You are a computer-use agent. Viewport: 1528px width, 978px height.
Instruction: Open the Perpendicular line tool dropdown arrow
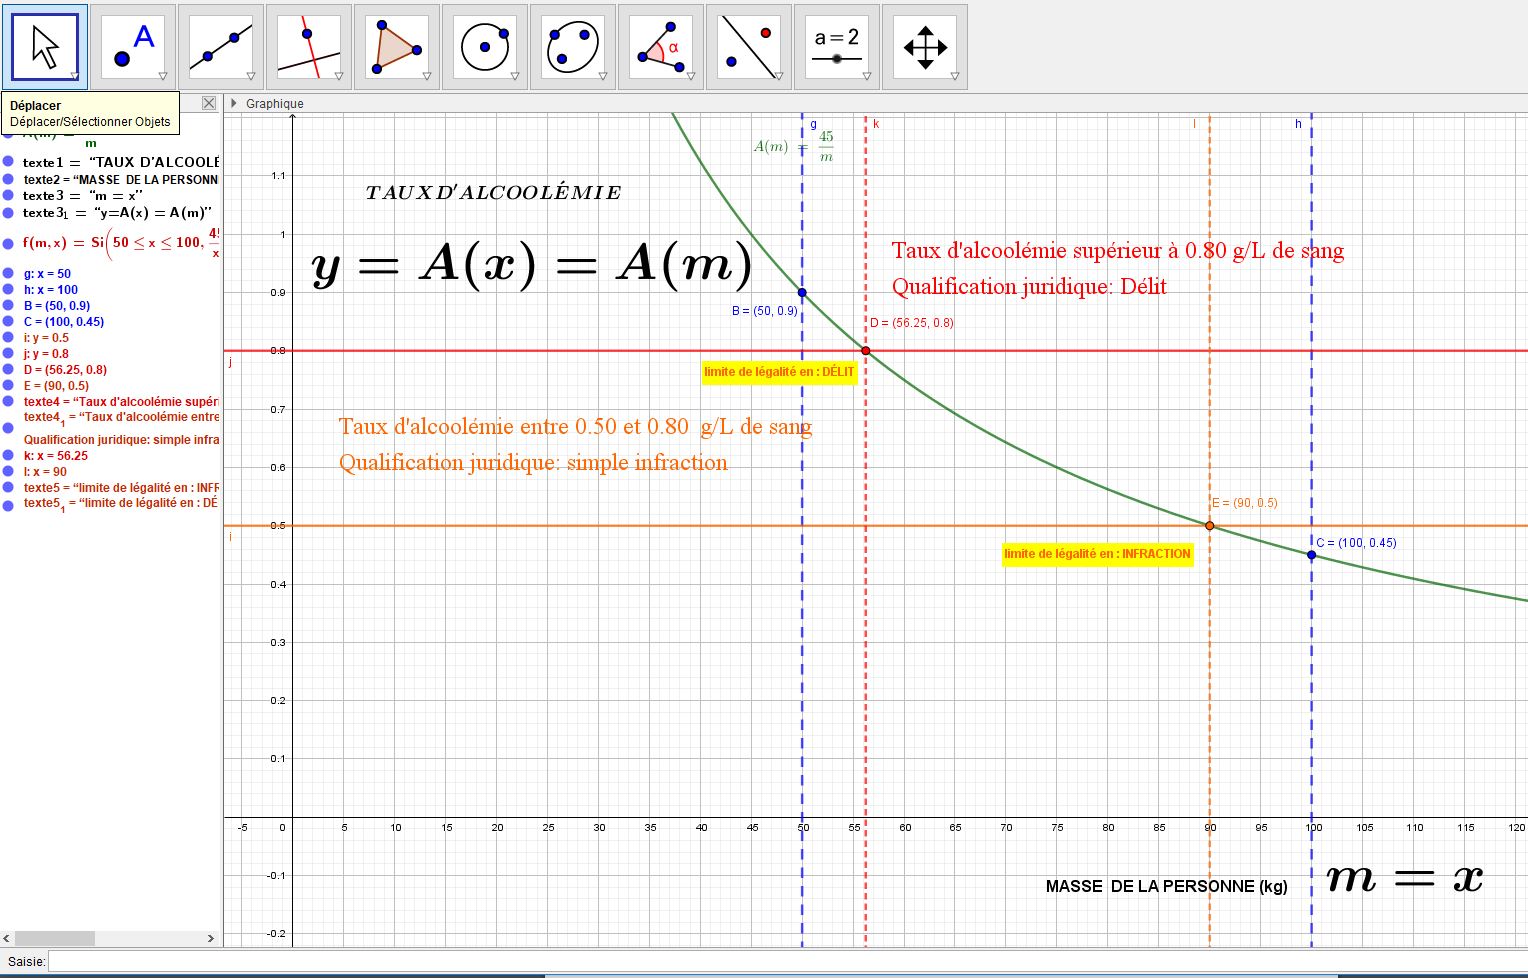[339, 76]
